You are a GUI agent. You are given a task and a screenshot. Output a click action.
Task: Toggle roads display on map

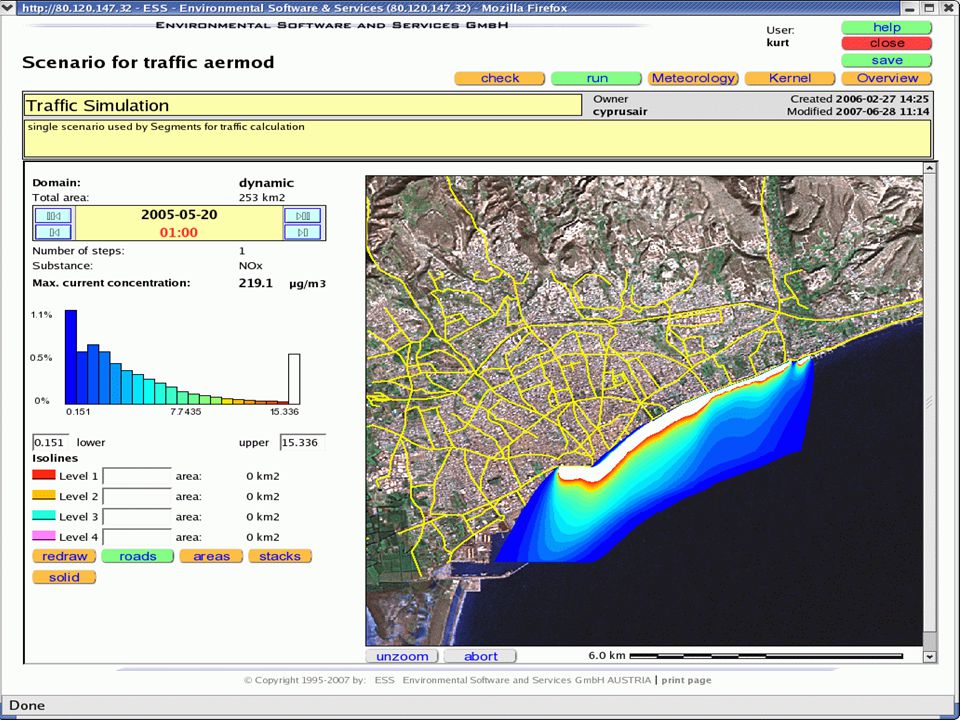(x=138, y=557)
